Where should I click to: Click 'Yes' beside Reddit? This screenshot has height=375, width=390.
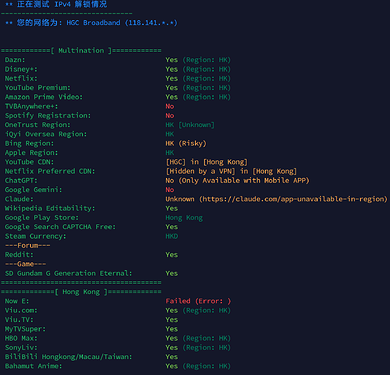172,255
